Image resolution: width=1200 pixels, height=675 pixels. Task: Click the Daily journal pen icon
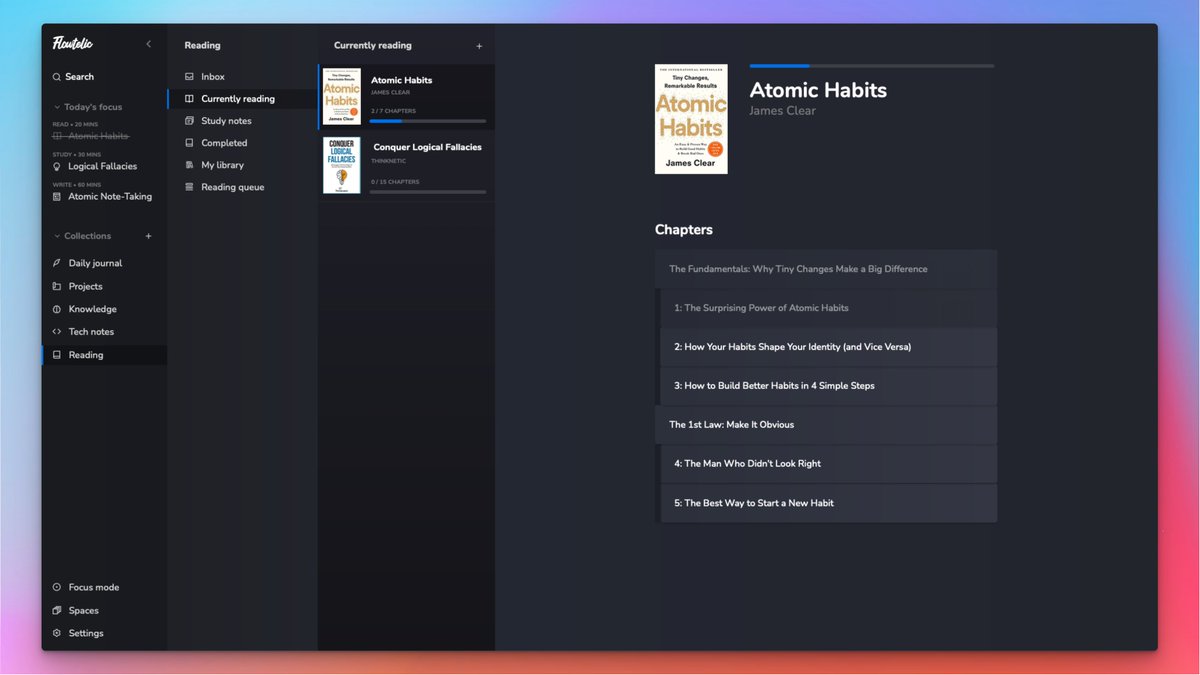click(57, 263)
